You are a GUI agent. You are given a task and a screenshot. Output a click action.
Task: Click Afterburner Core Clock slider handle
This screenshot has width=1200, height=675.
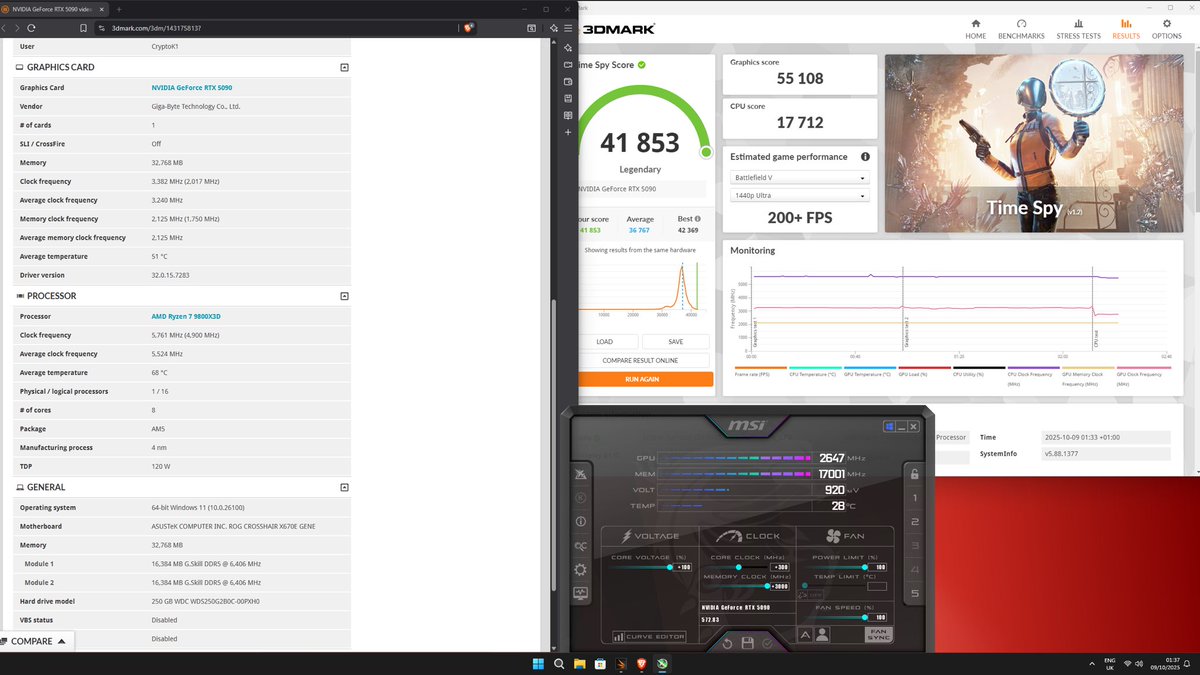coord(739,567)
